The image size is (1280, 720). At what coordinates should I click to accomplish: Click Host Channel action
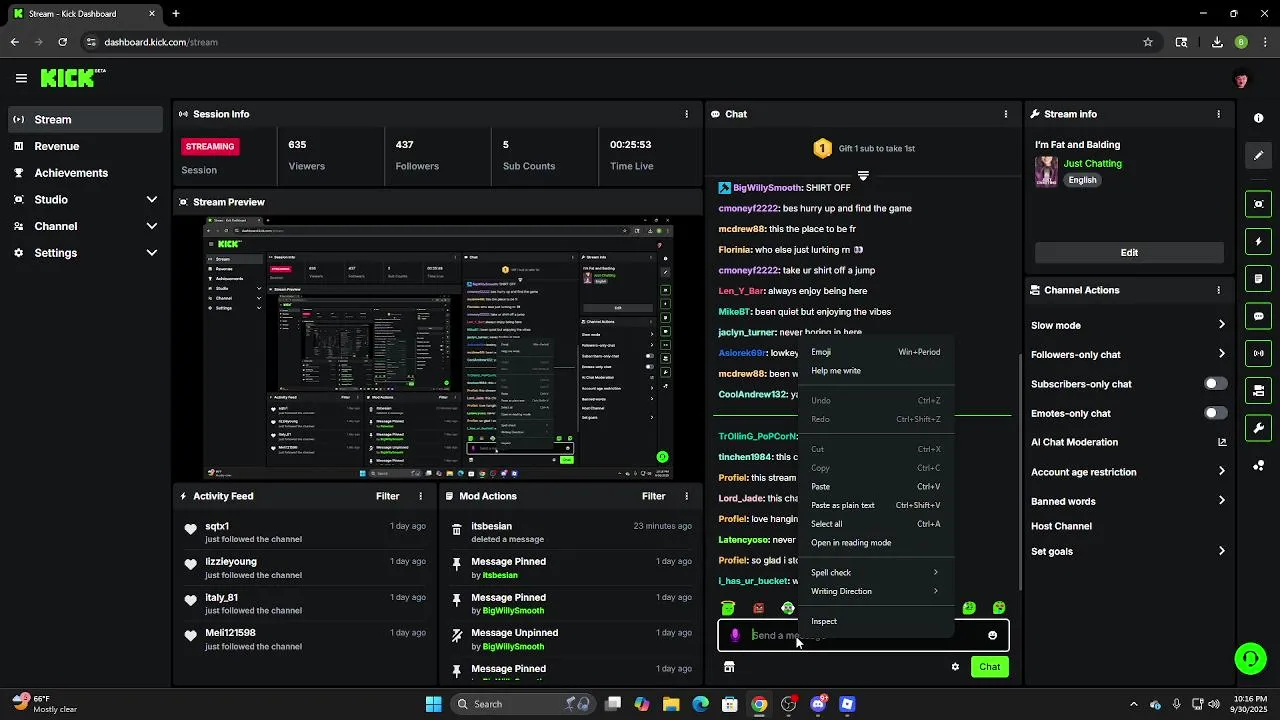click(x=1061, y=526)
